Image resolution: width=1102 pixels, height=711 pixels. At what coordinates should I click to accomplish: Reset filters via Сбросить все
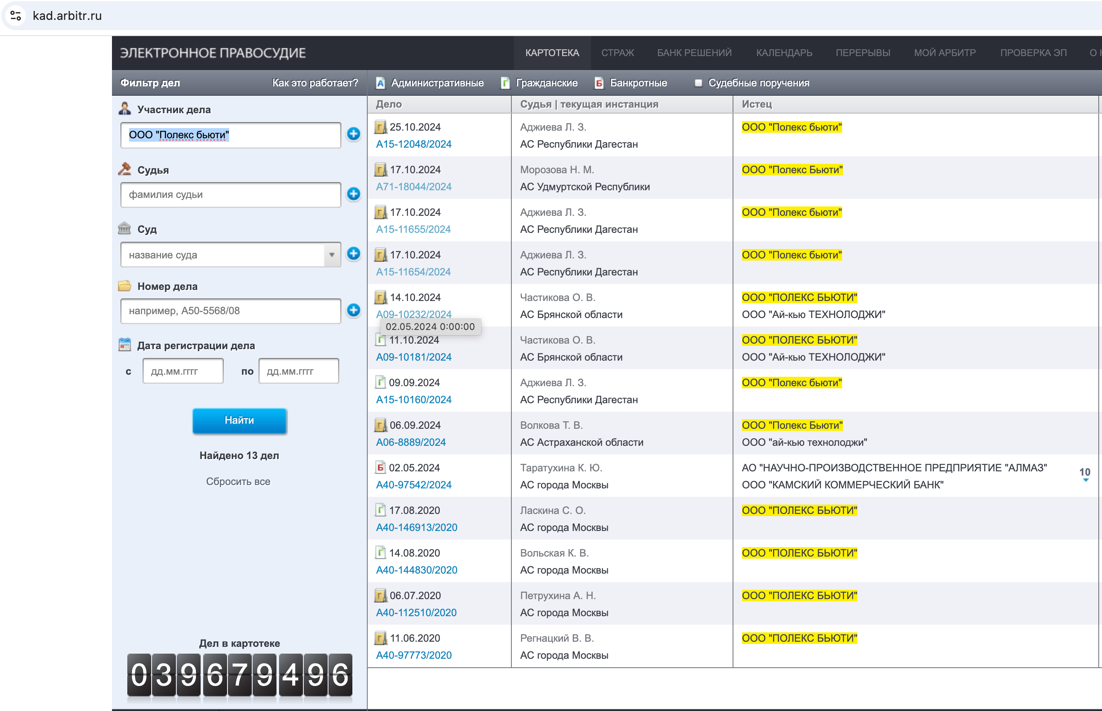(238, 481)
